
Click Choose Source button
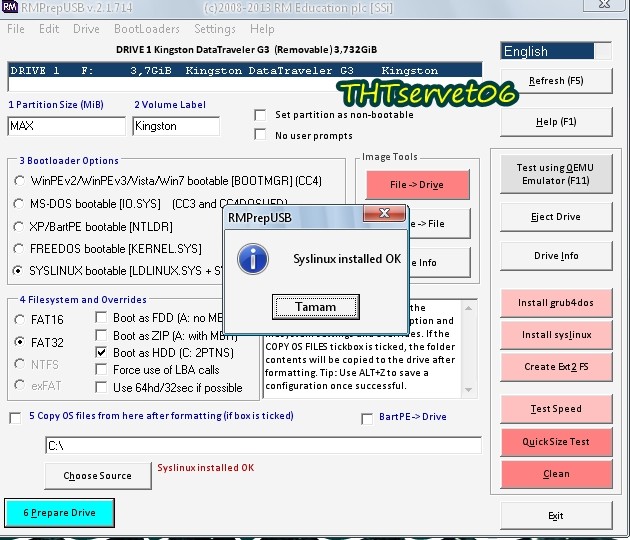[x=98, y=476]
